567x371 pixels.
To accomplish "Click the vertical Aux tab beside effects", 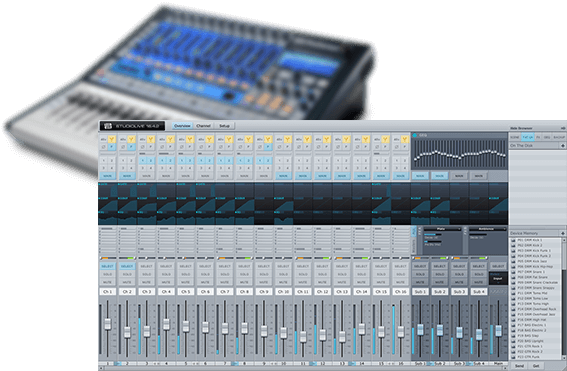I will pyautogui.click(x=414, y=232).
